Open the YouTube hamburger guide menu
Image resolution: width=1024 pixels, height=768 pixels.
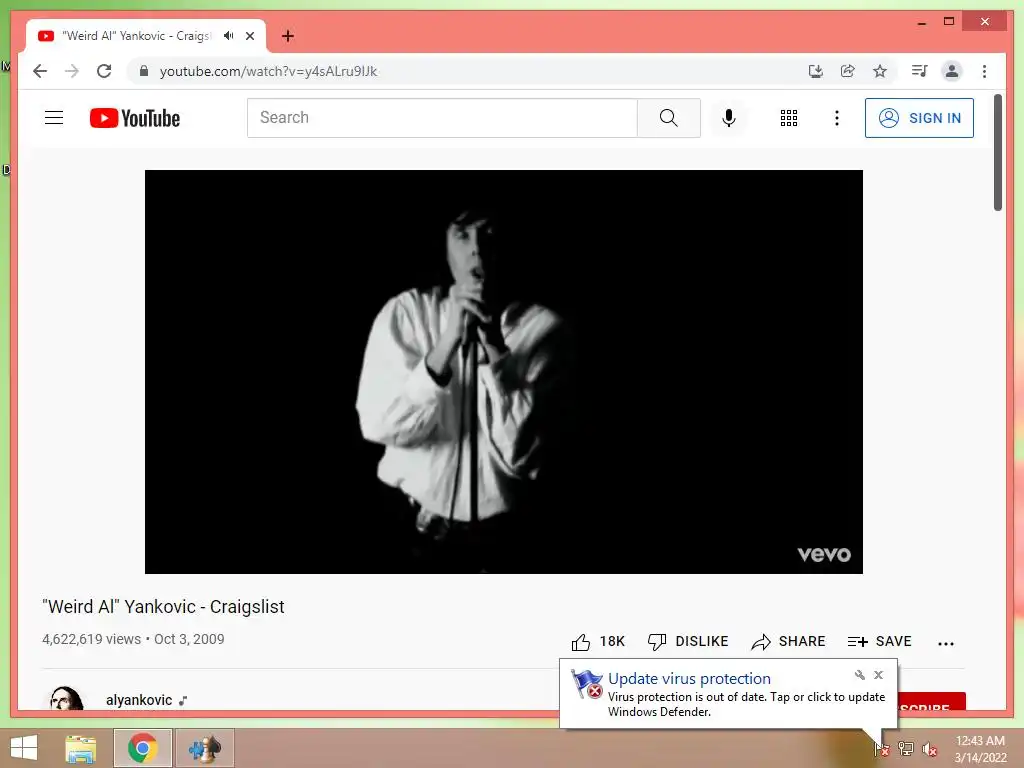54,118
